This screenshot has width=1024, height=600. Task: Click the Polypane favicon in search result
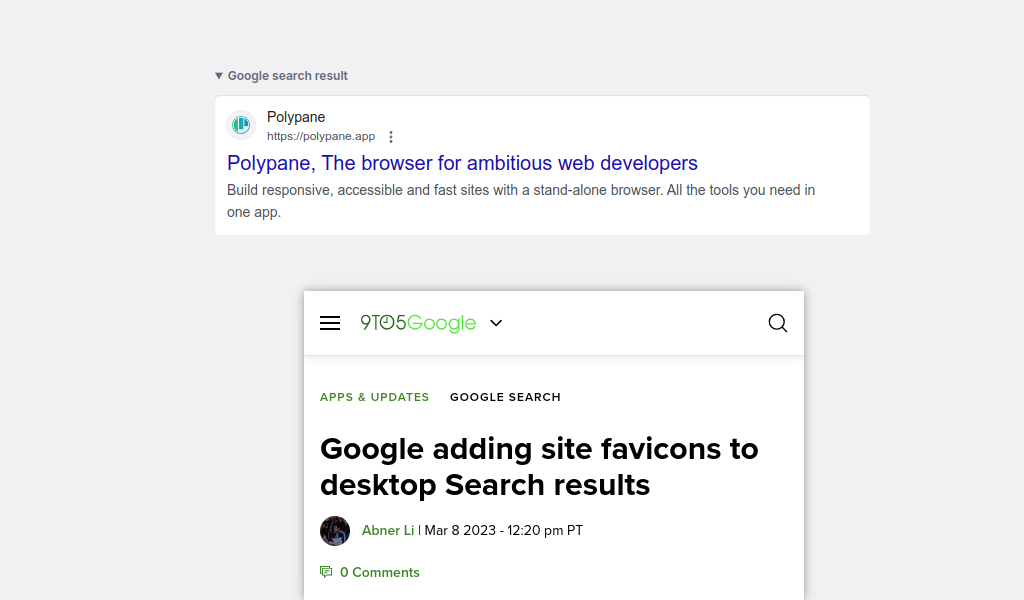(x=241, y=125)
